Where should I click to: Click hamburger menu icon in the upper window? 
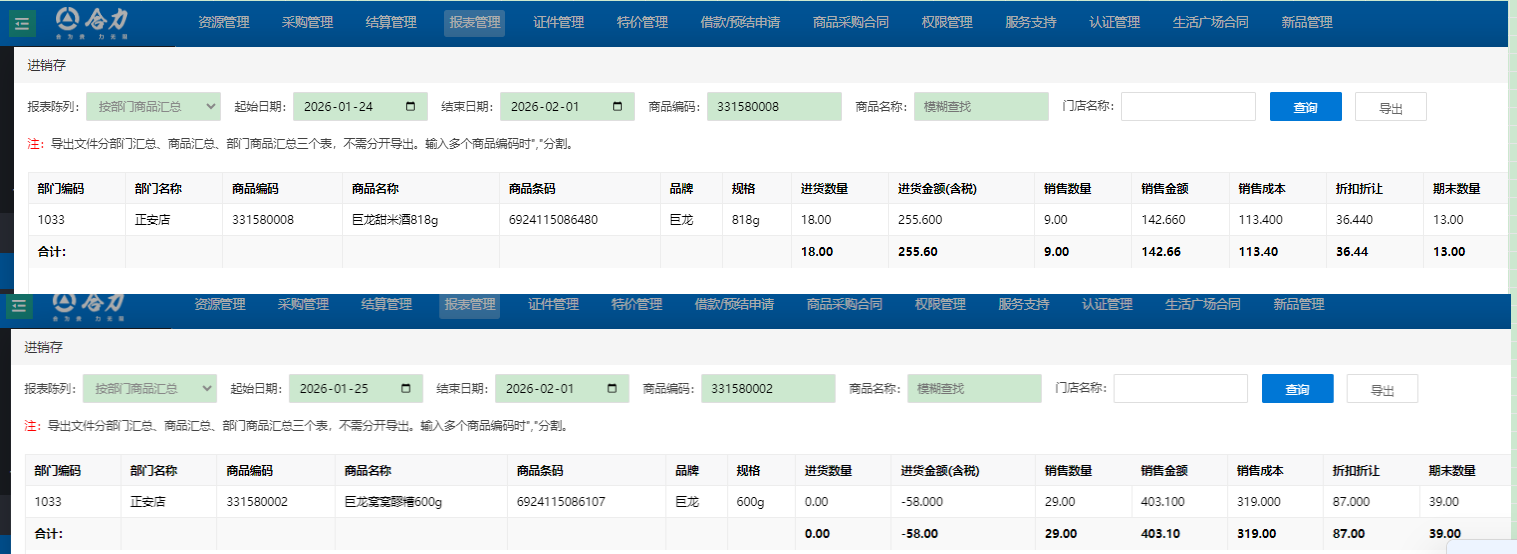click(22, 24)
